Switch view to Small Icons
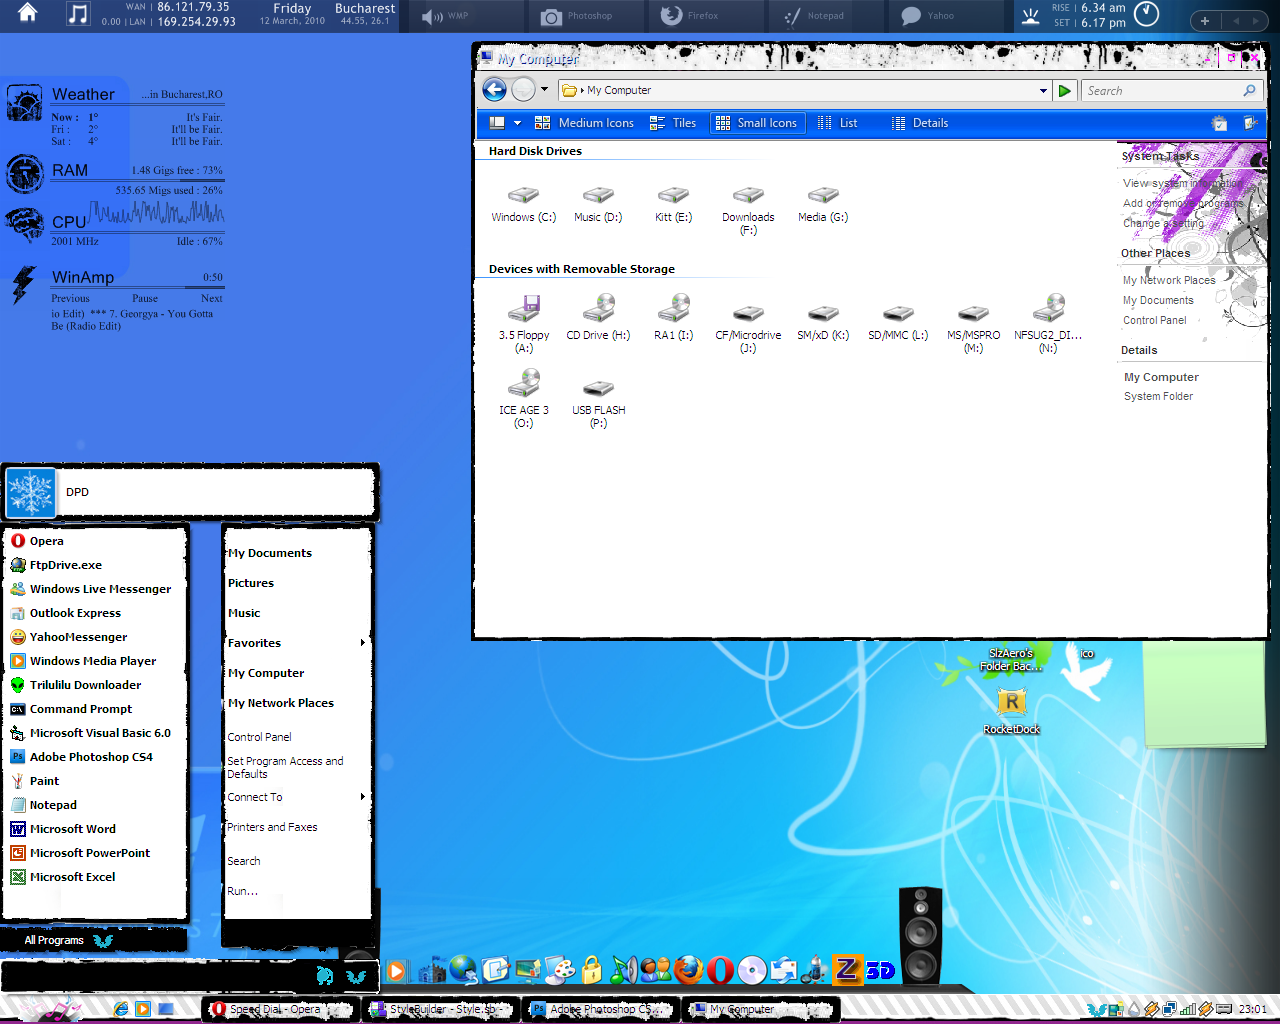This screenshot has width=1280, height=1024. pos(757,123)
